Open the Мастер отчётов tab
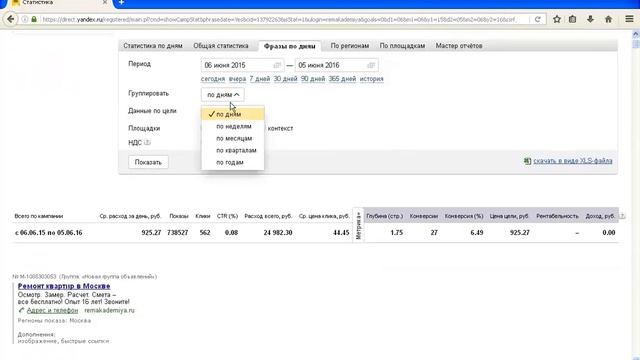 tap(459, 46)
